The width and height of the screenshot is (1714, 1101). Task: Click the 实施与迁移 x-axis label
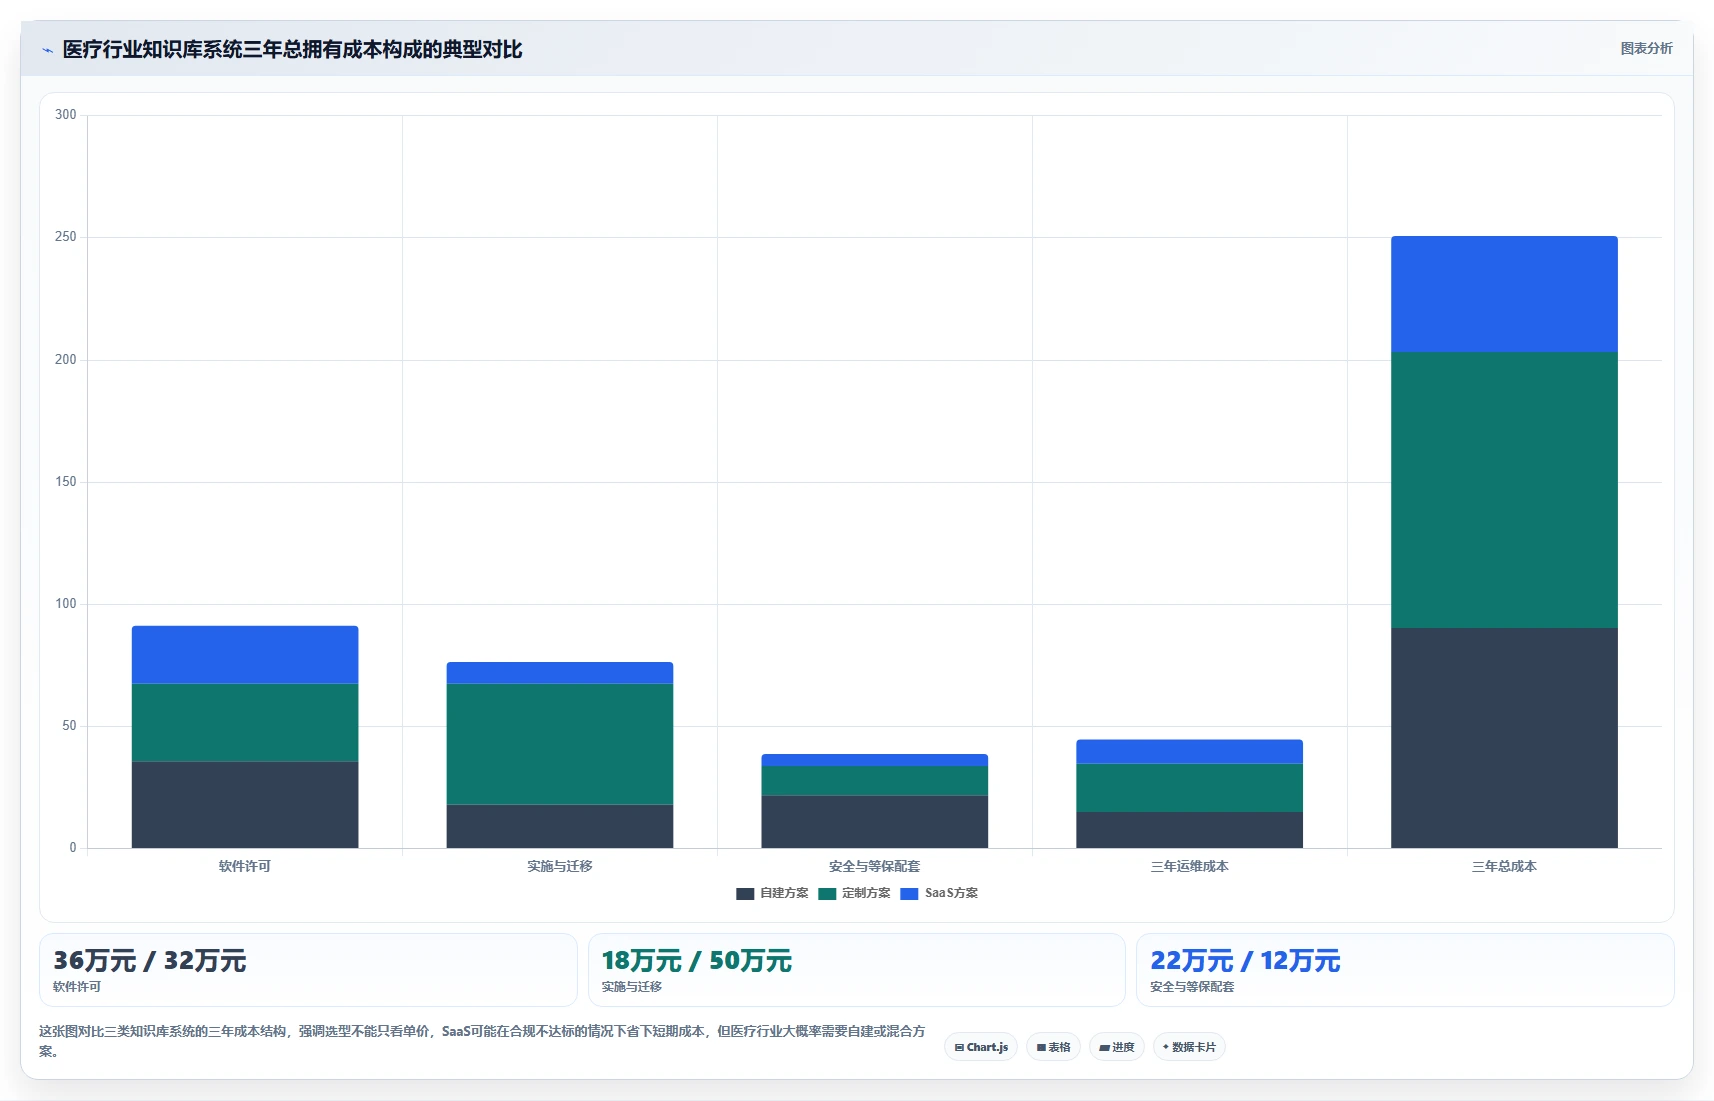tap(560, 866)
